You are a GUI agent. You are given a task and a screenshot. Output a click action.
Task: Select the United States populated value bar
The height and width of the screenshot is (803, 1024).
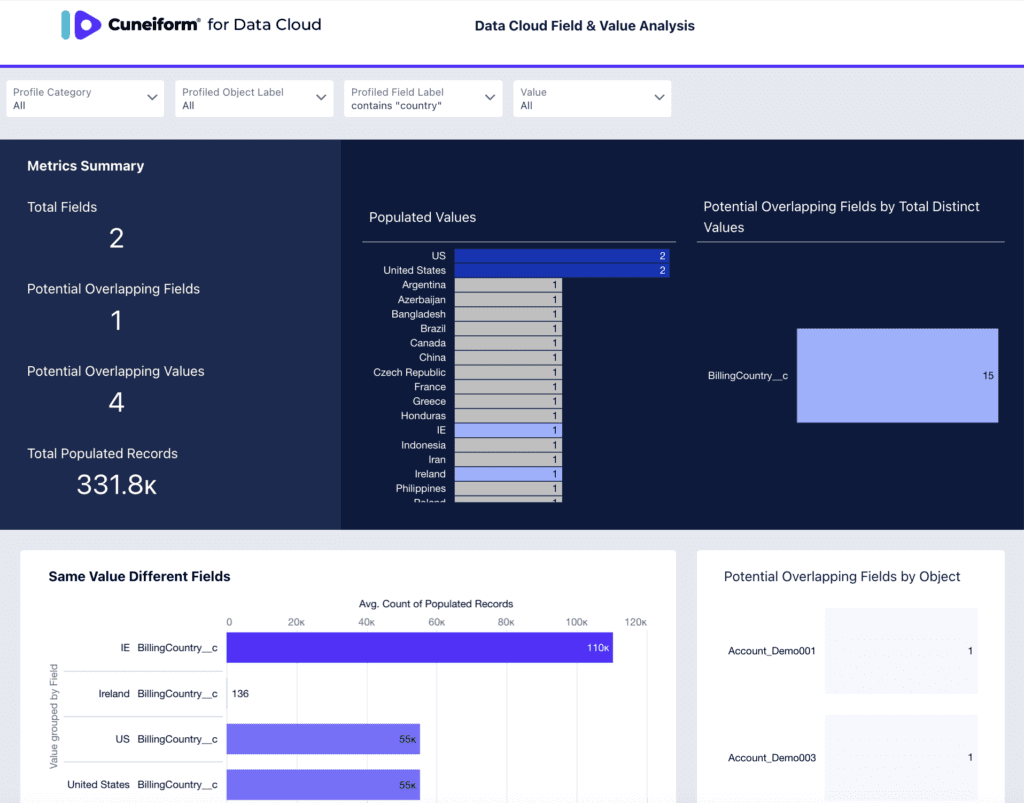tap(562, 270)
